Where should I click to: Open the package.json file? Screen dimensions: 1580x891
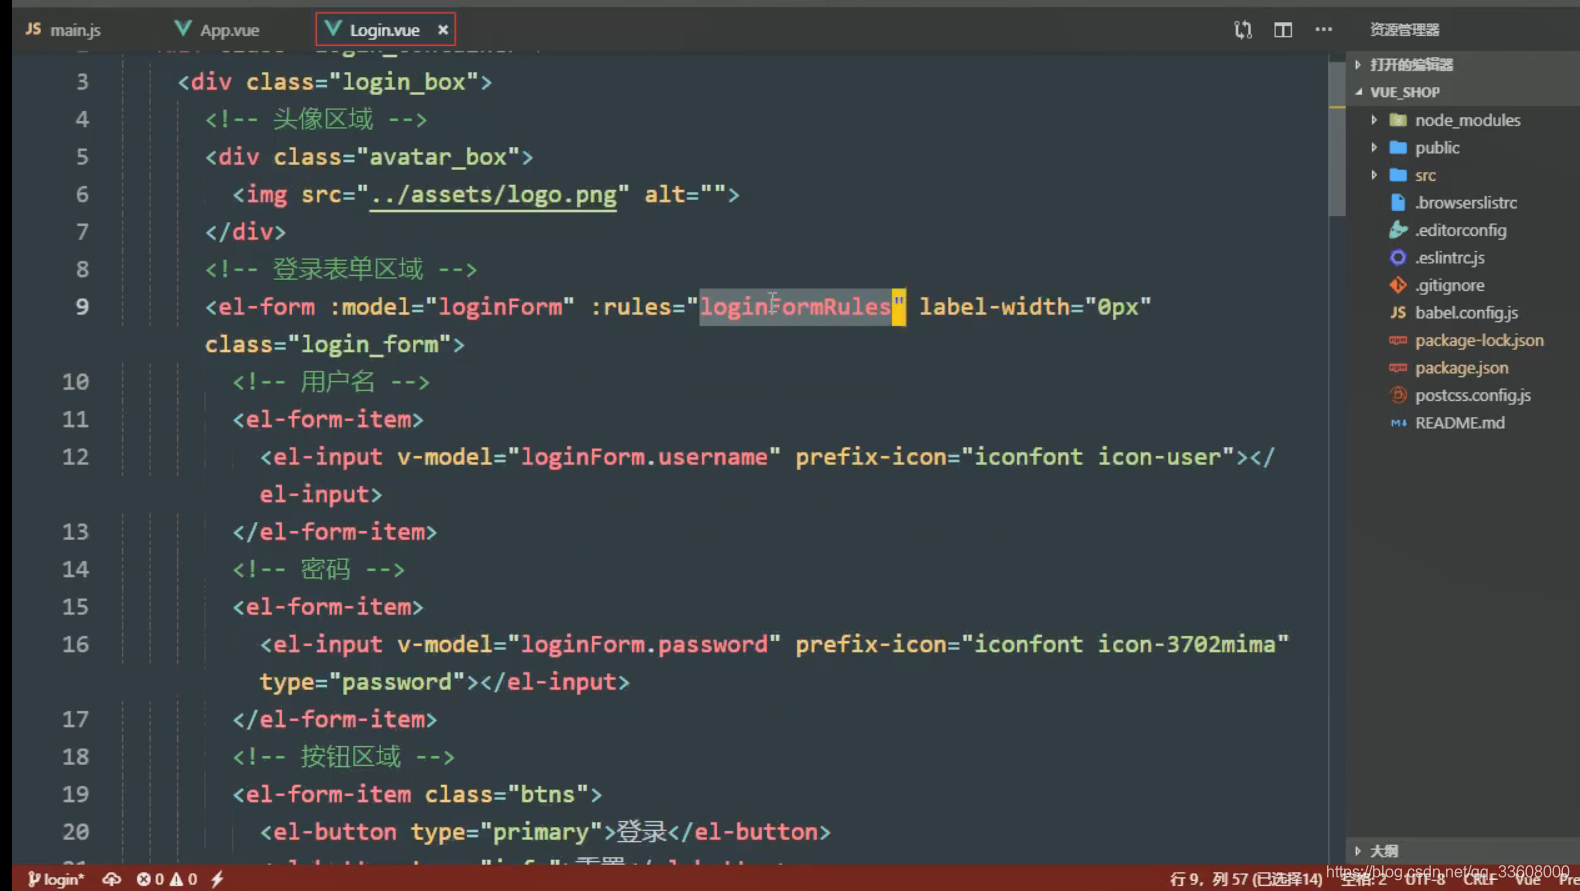coord(1461,368)
